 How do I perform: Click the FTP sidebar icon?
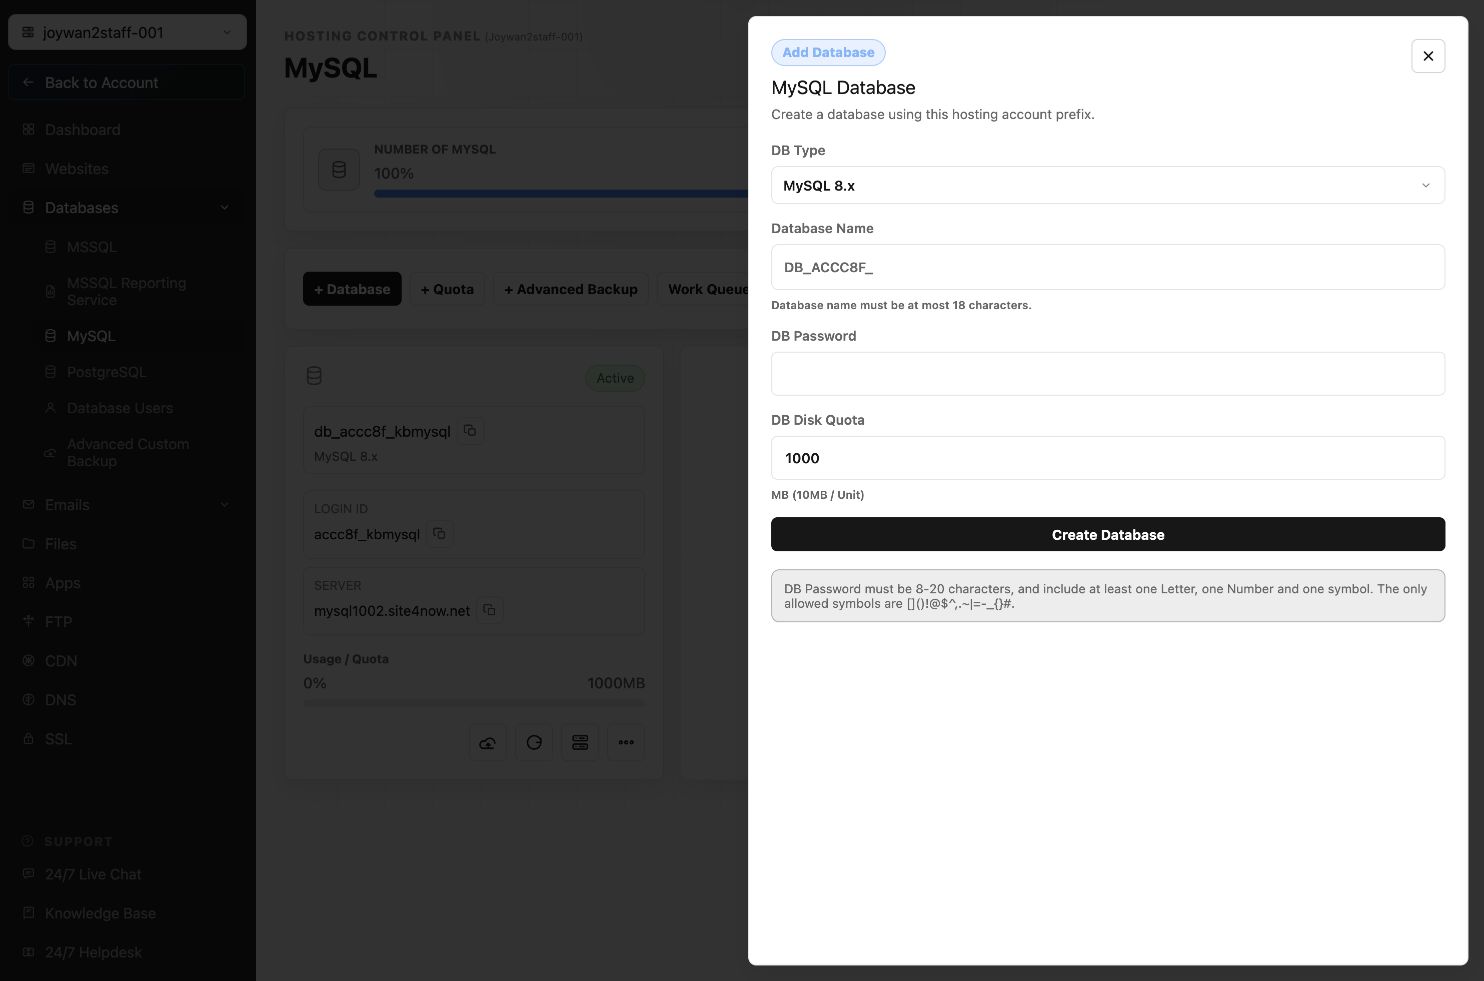point(28,622)
